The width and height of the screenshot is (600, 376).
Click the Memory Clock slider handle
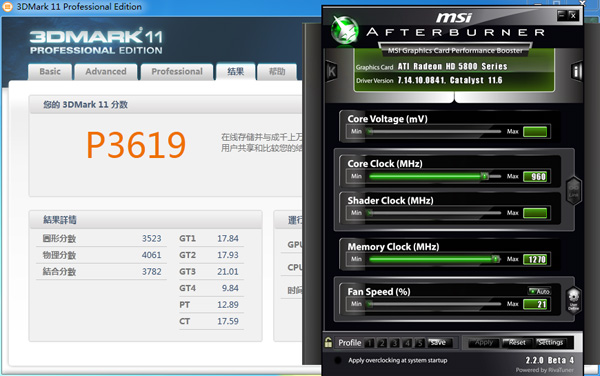click(x=496, y=259)
